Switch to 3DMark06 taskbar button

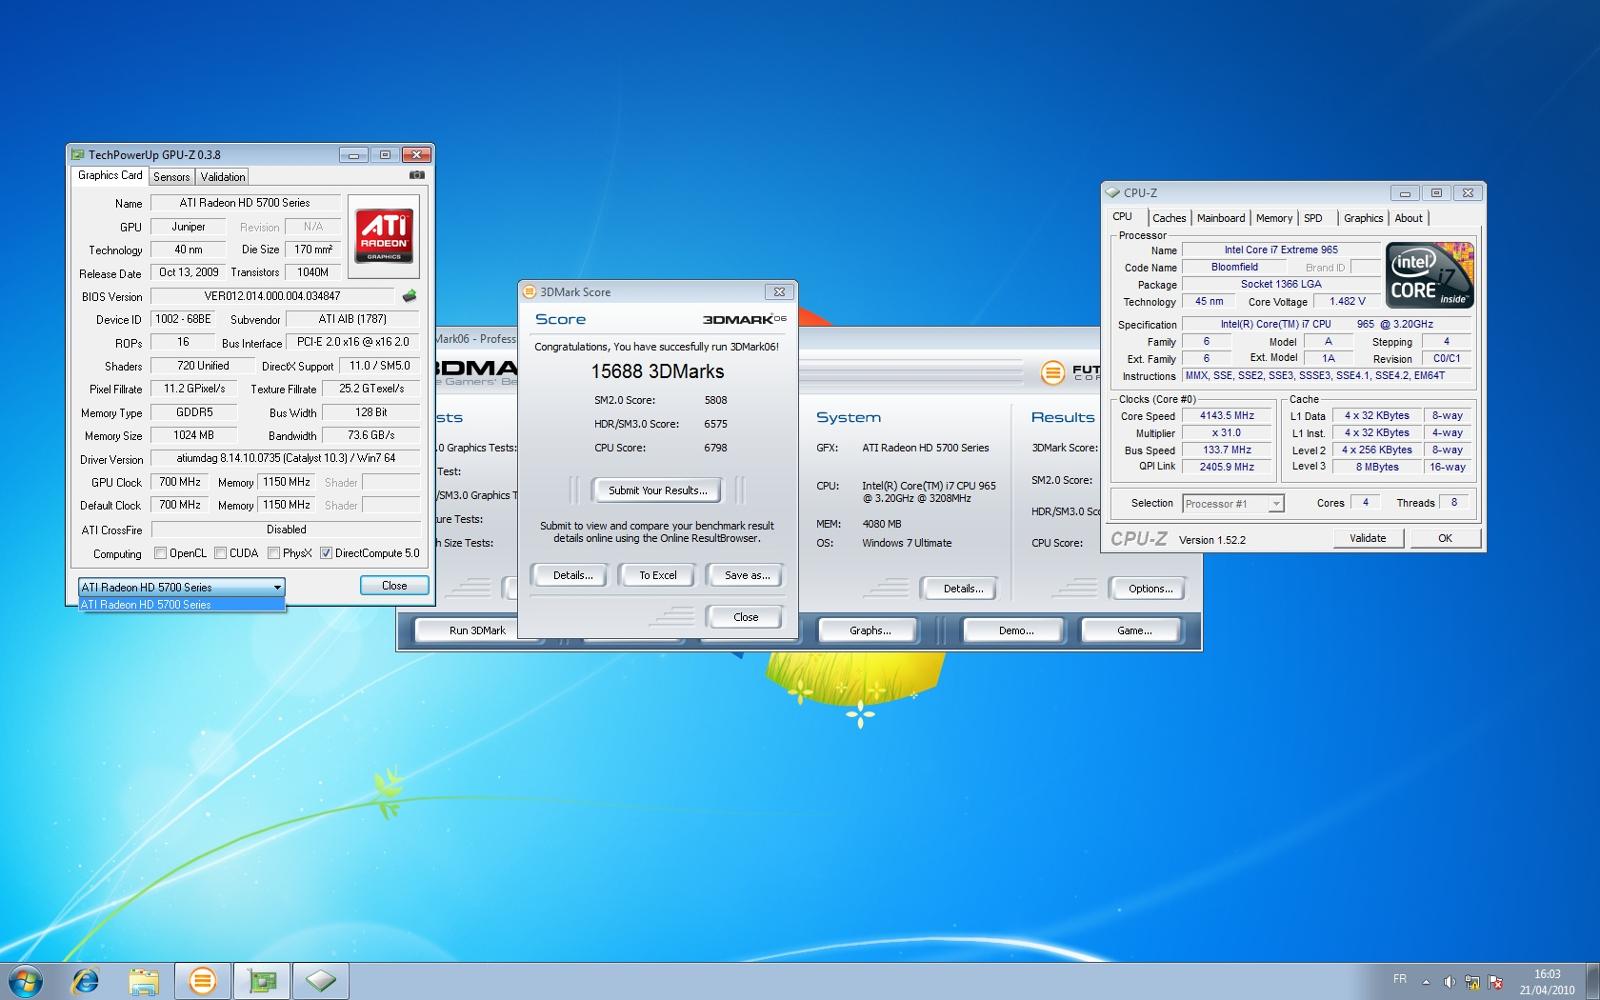(203, 981)
